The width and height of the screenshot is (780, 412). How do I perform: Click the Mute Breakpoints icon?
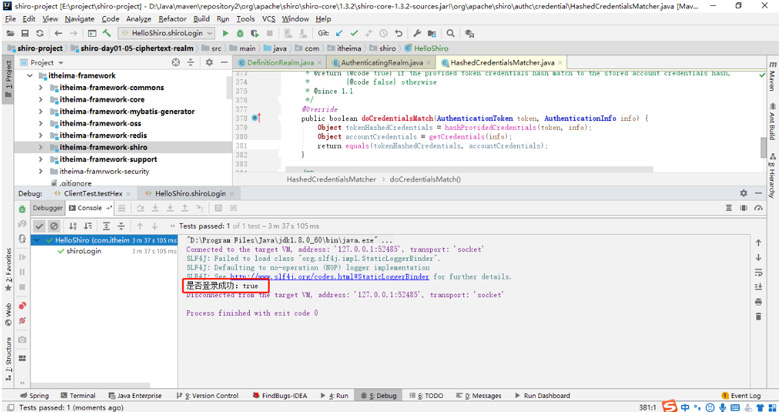click(x=22, y=321)
